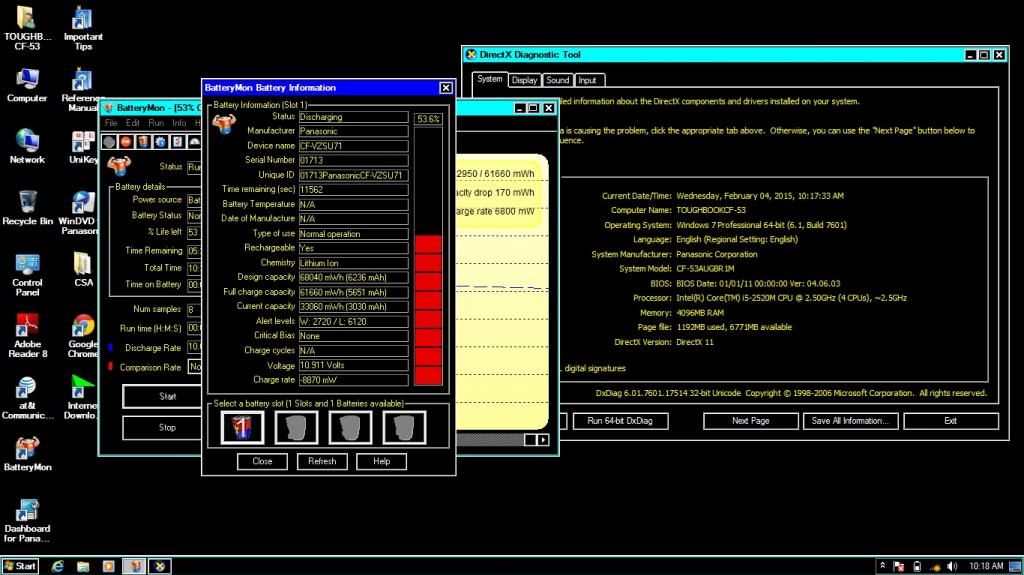Click Design capacity value 68040 mWh
Viewport: 1024px width, 575px height.
(353, 278)
